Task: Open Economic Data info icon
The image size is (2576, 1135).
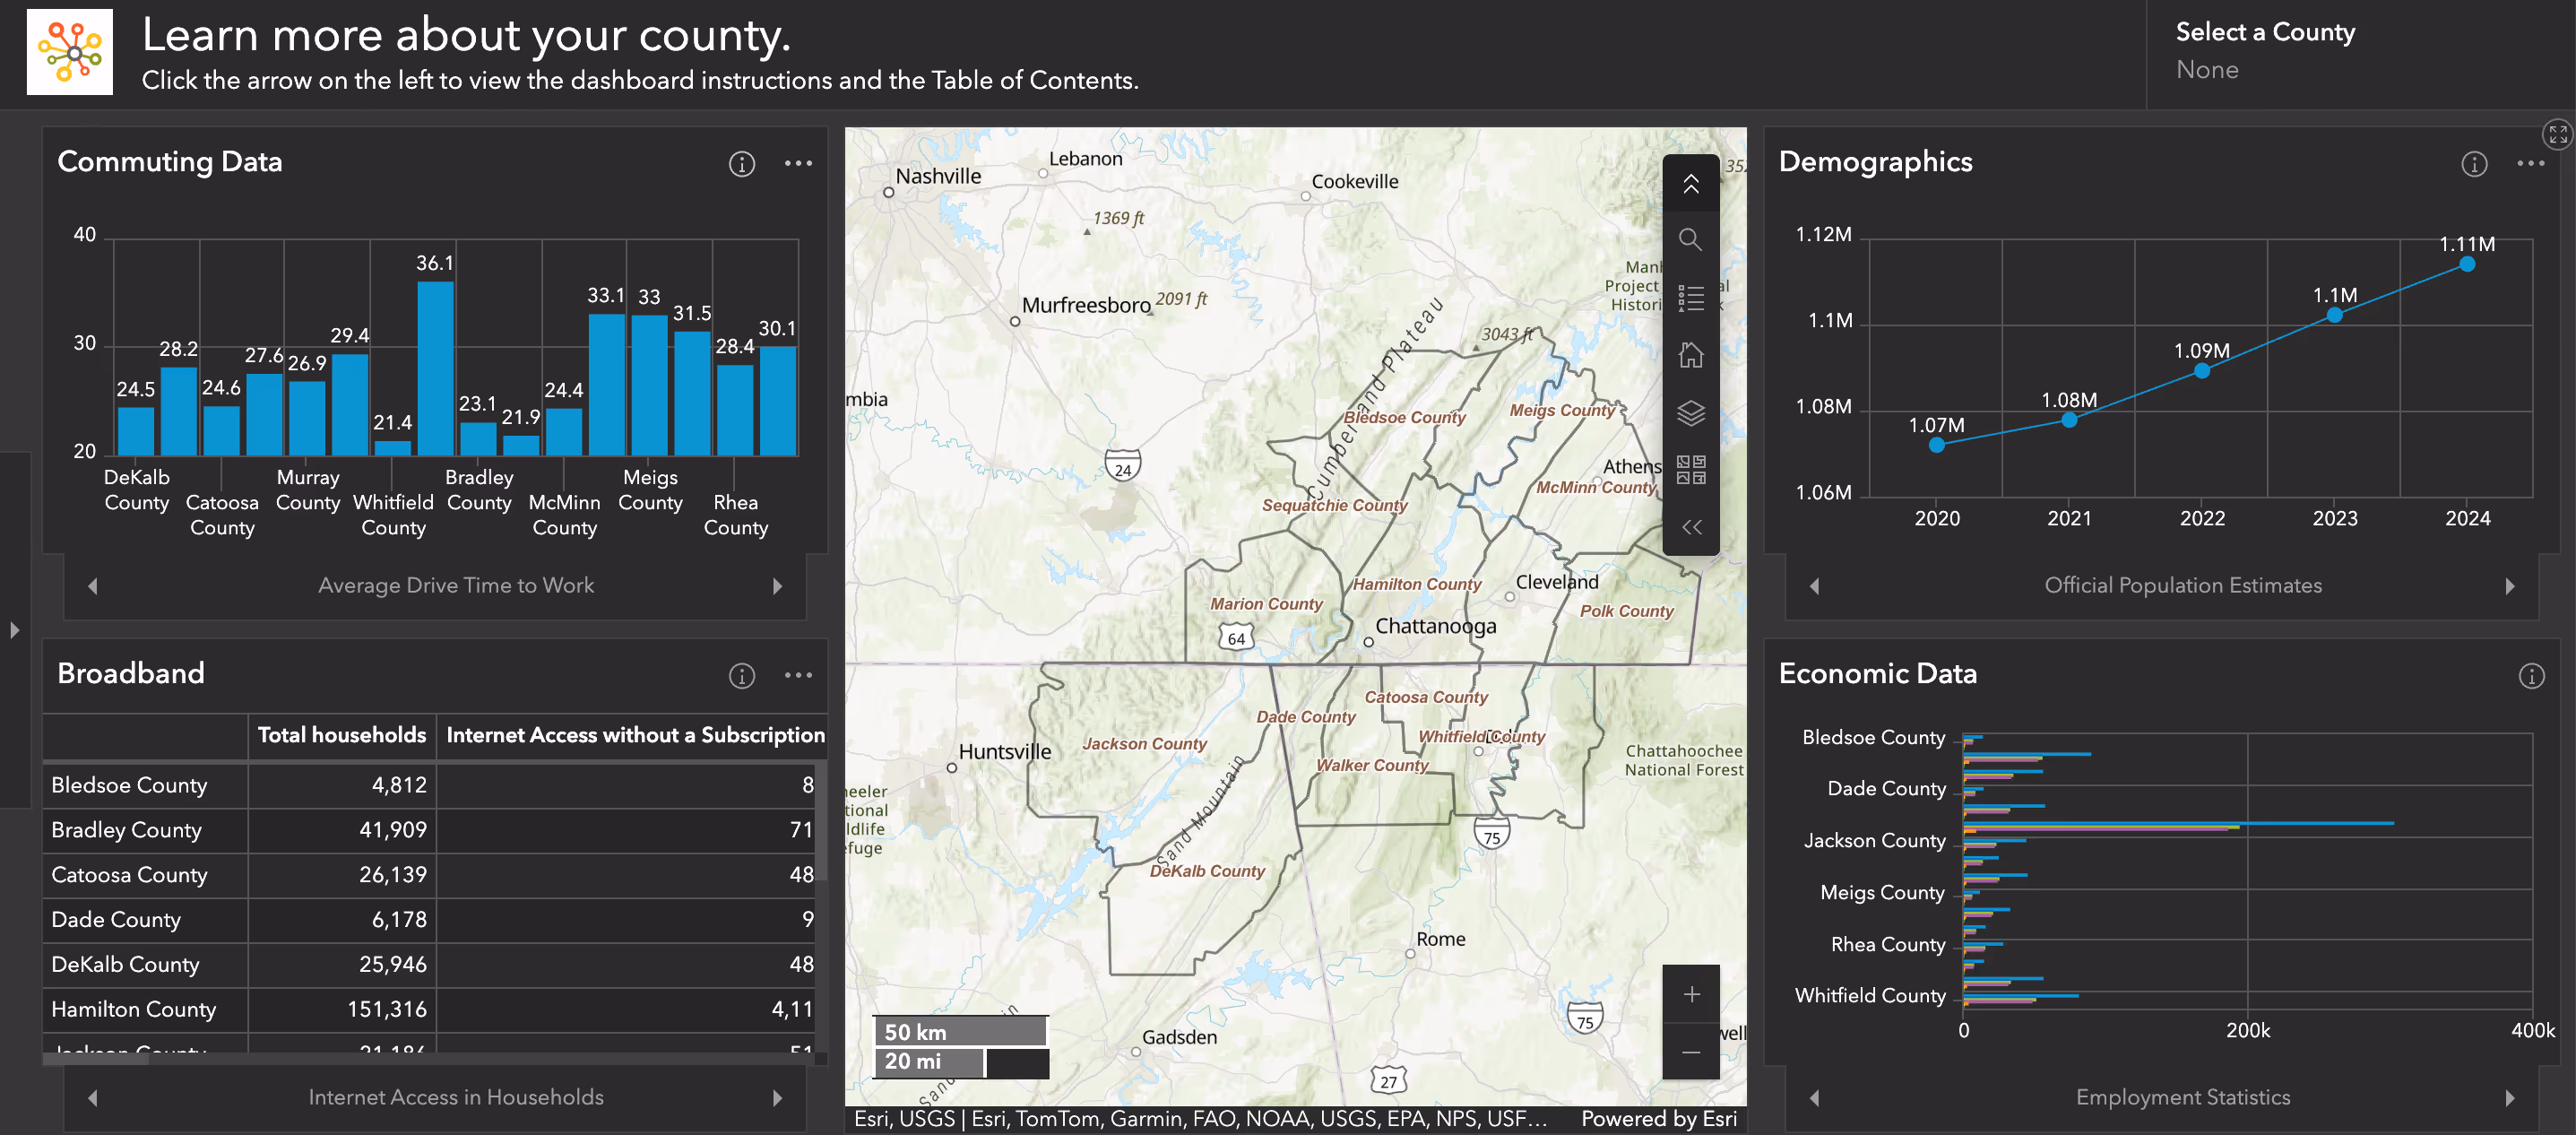Action: [2530, 676]
